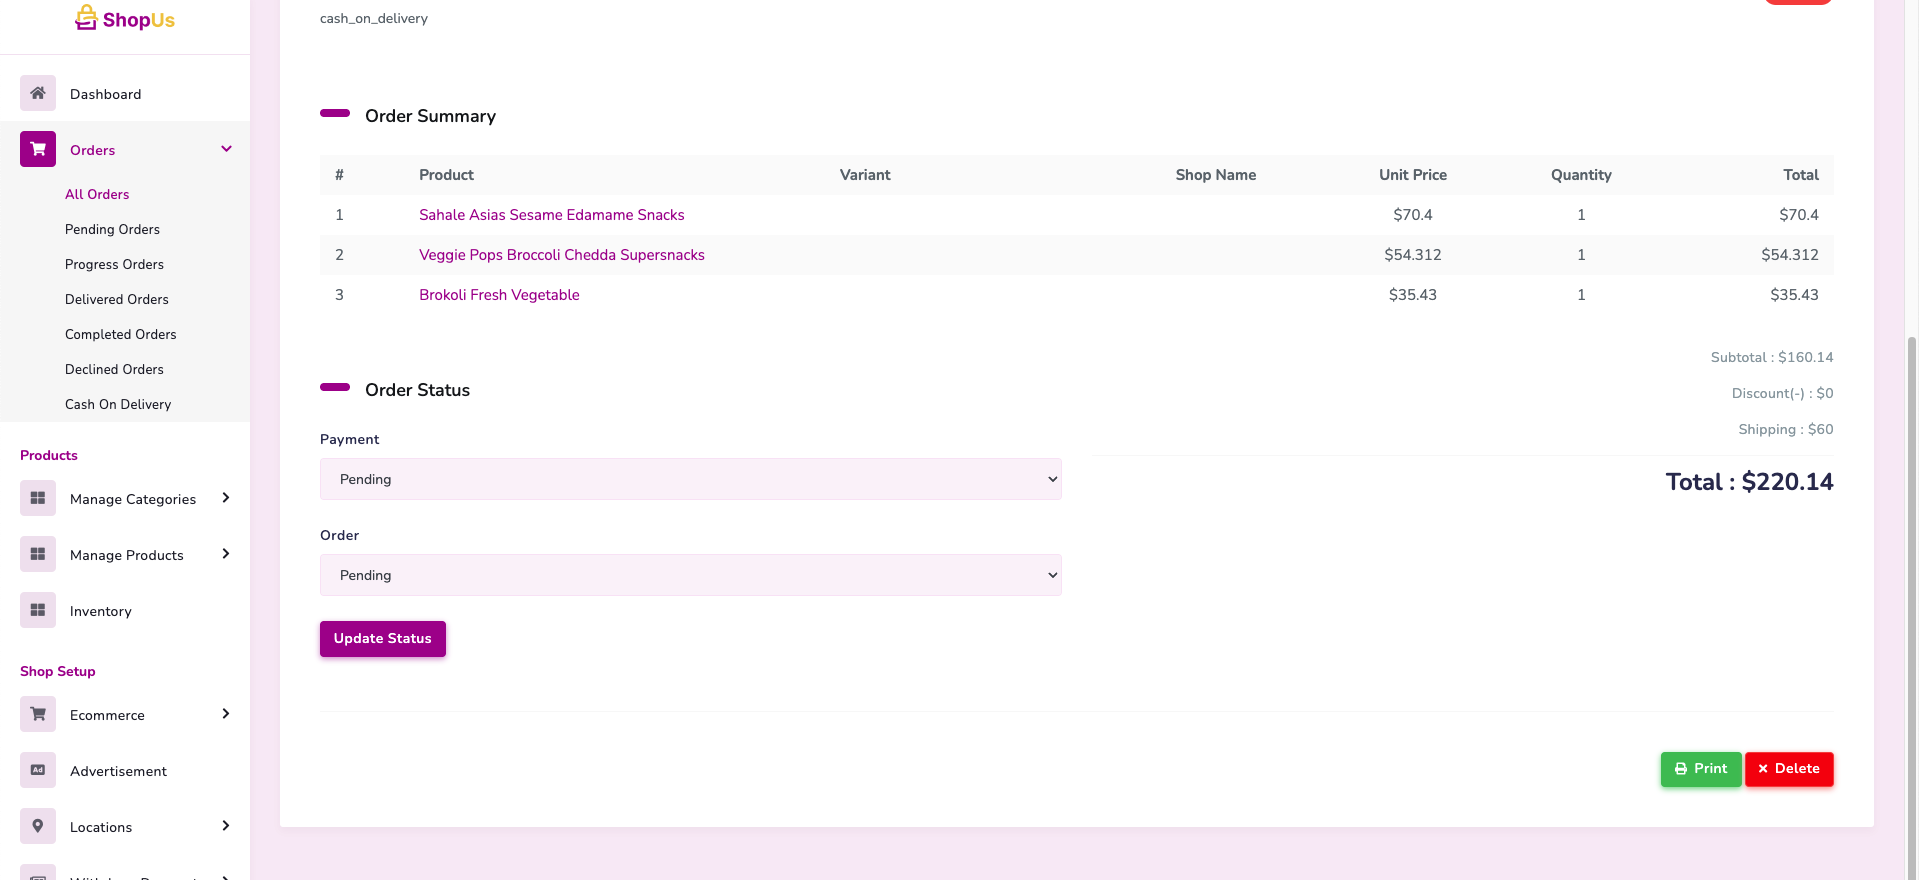This screenshot has height=880, width=1919.
Task: Select Delivered Orders menu item
Action: [117, 299]
